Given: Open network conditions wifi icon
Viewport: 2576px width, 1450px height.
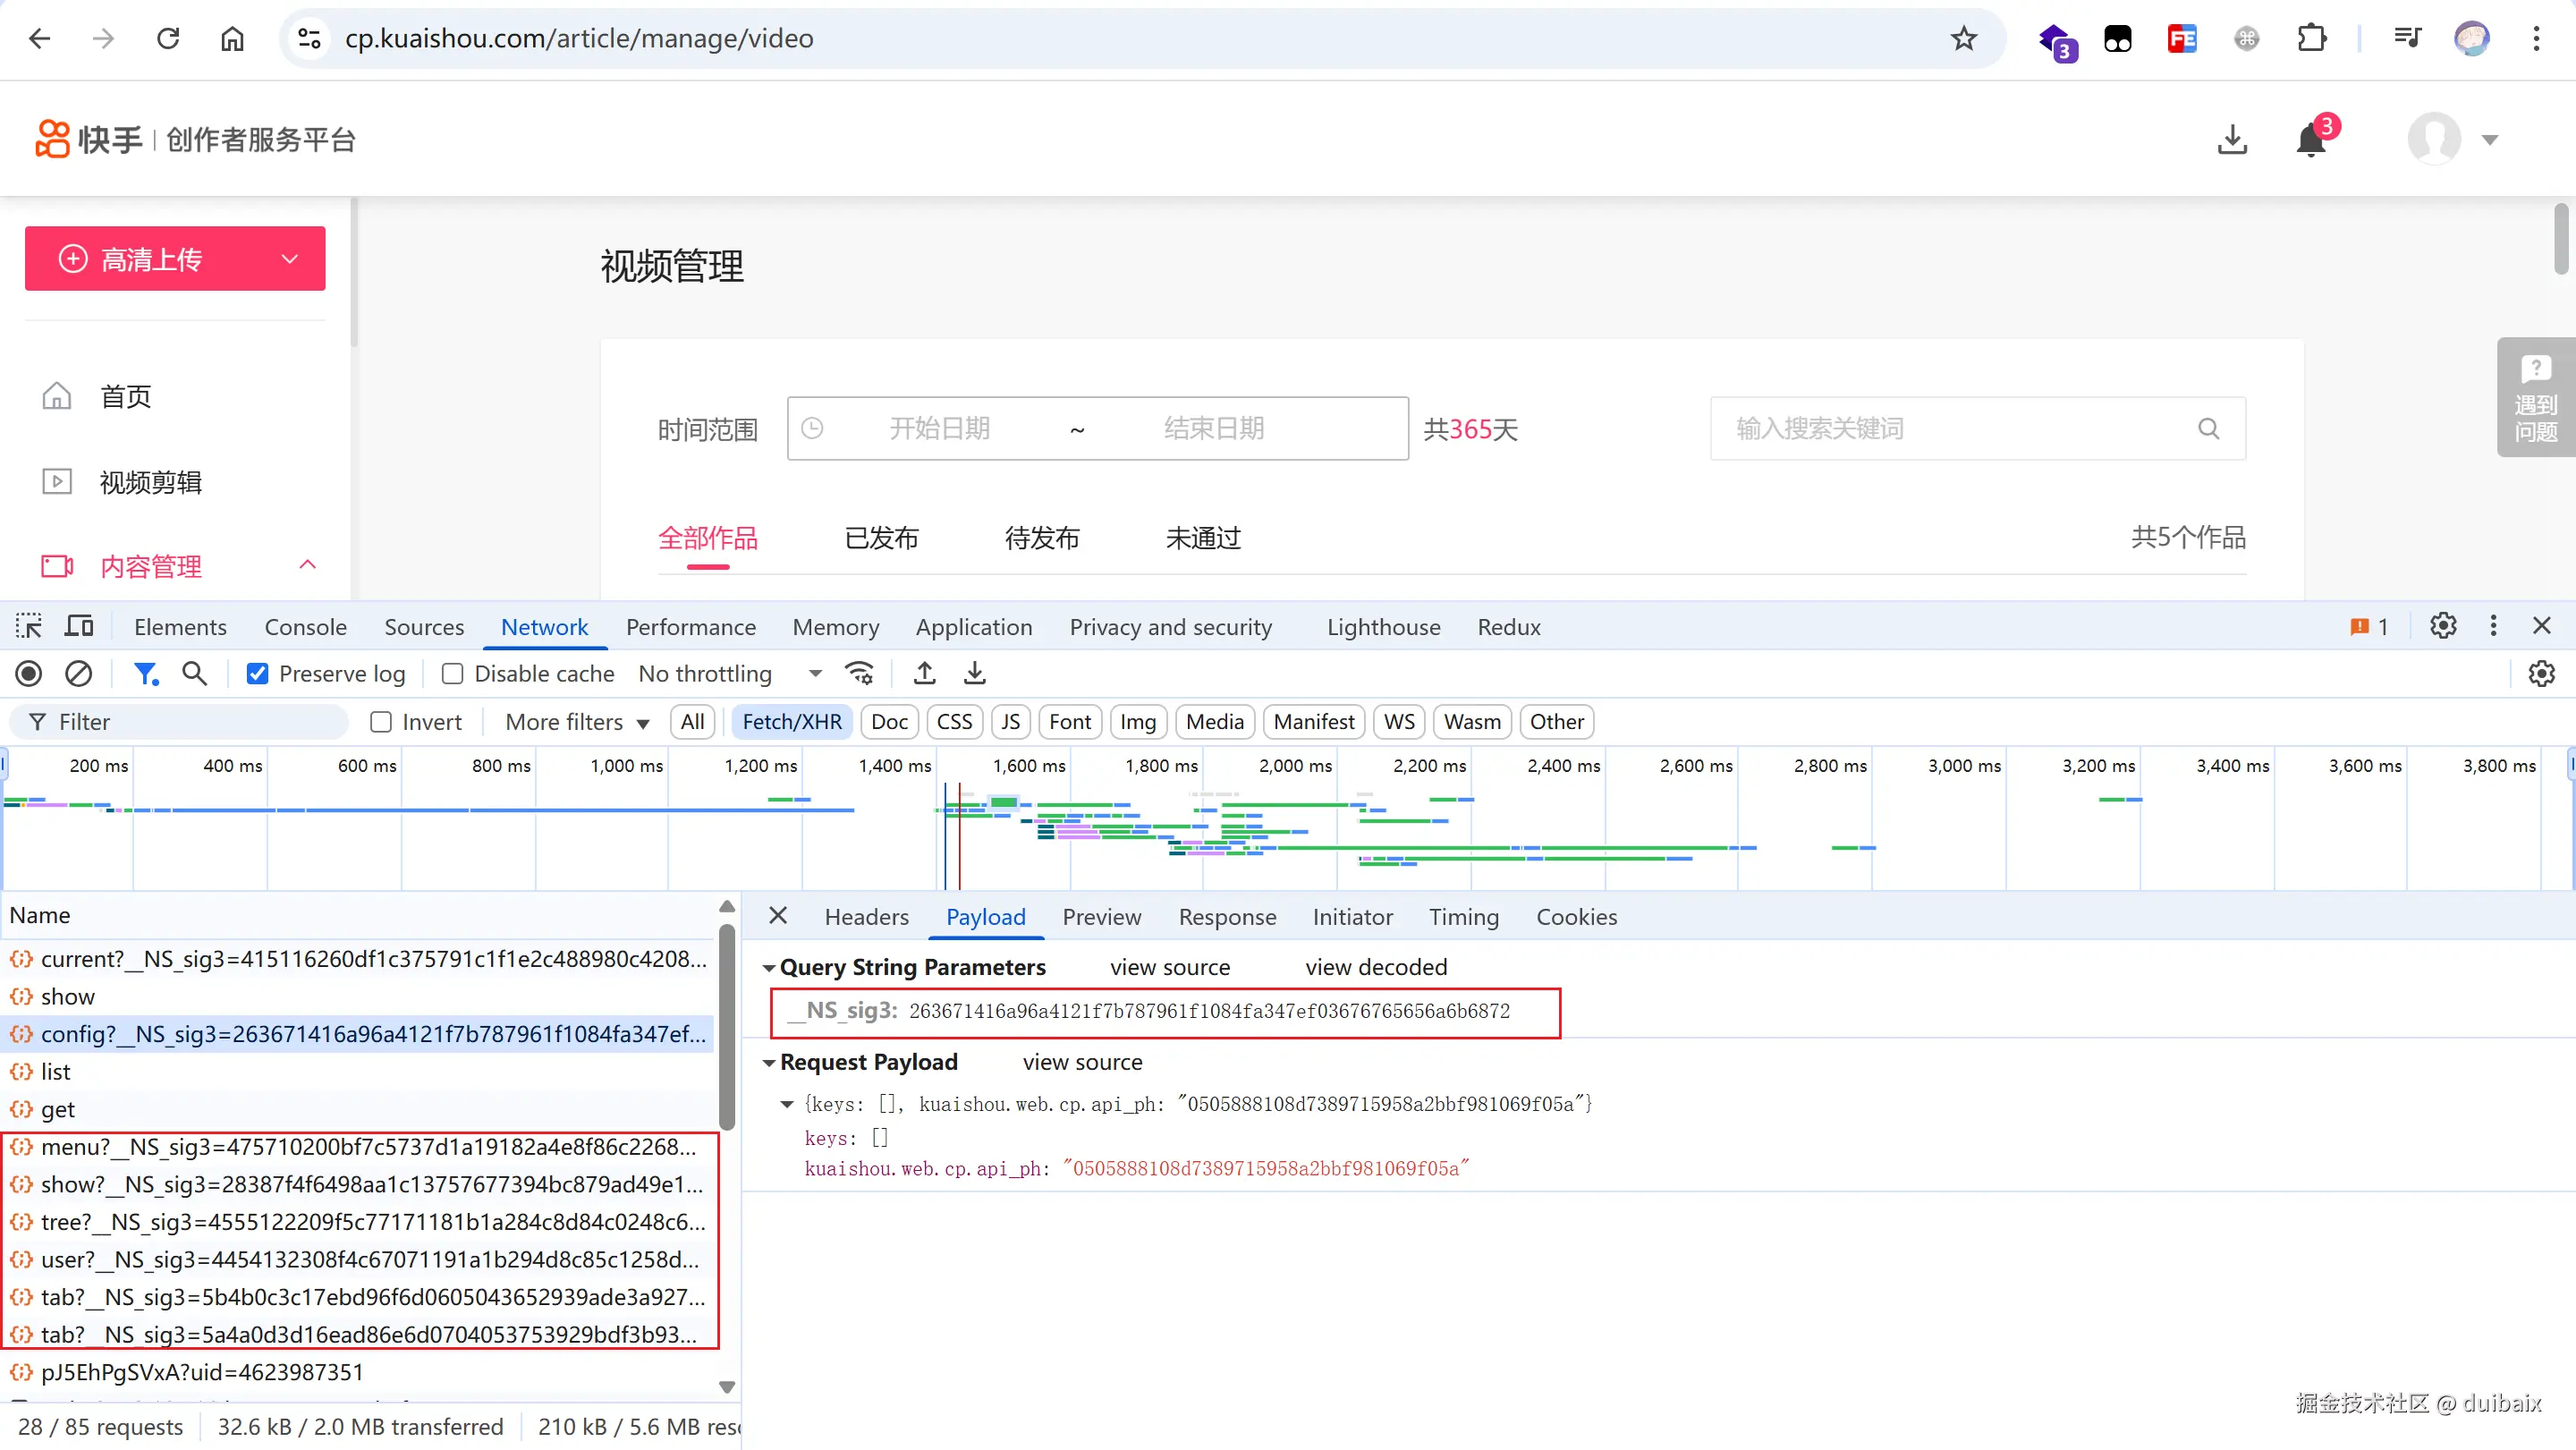Looking at the screenshot, I should (860, 674).
